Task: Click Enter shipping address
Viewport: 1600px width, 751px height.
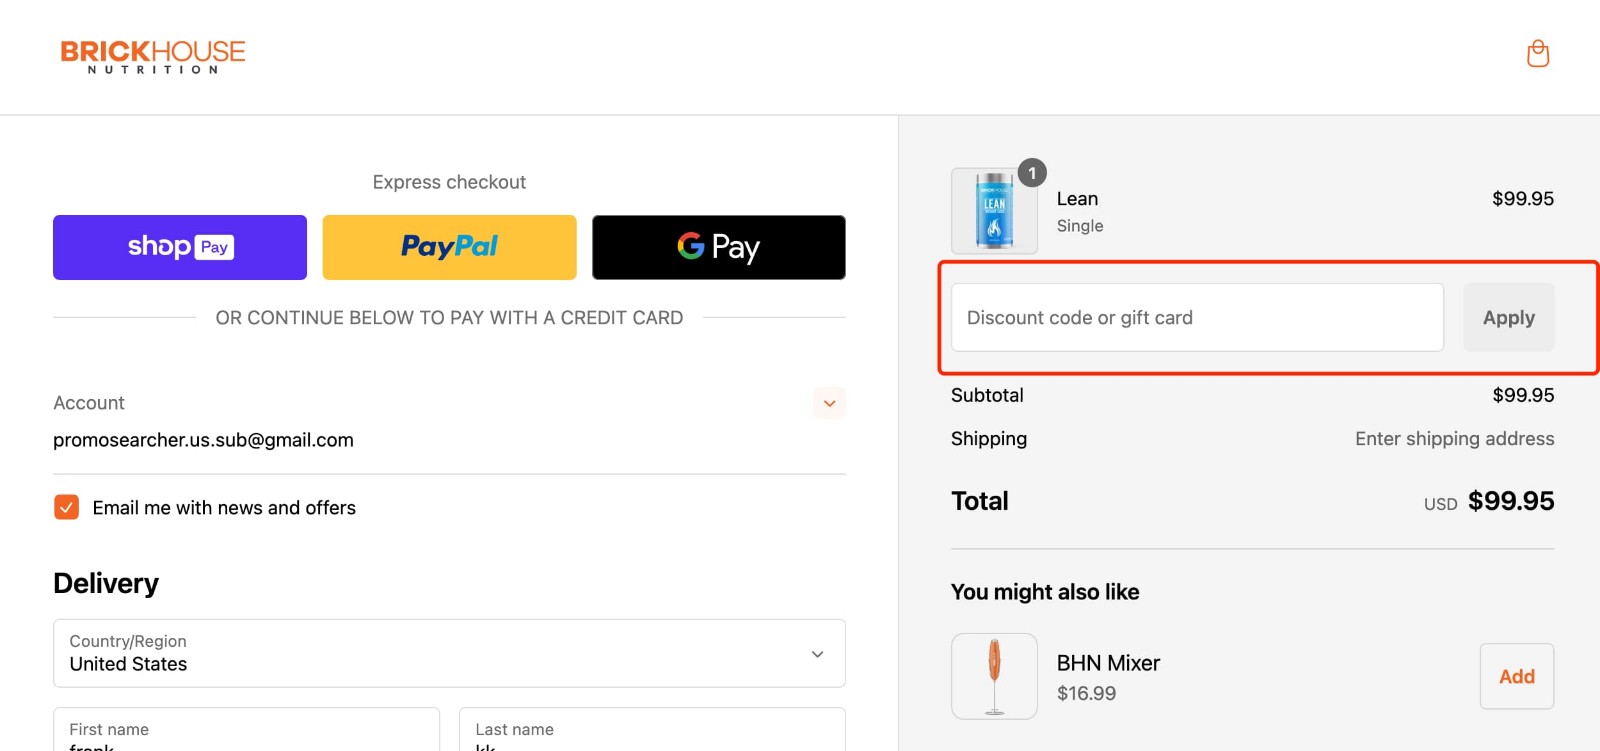Action: click(1454, 438)
